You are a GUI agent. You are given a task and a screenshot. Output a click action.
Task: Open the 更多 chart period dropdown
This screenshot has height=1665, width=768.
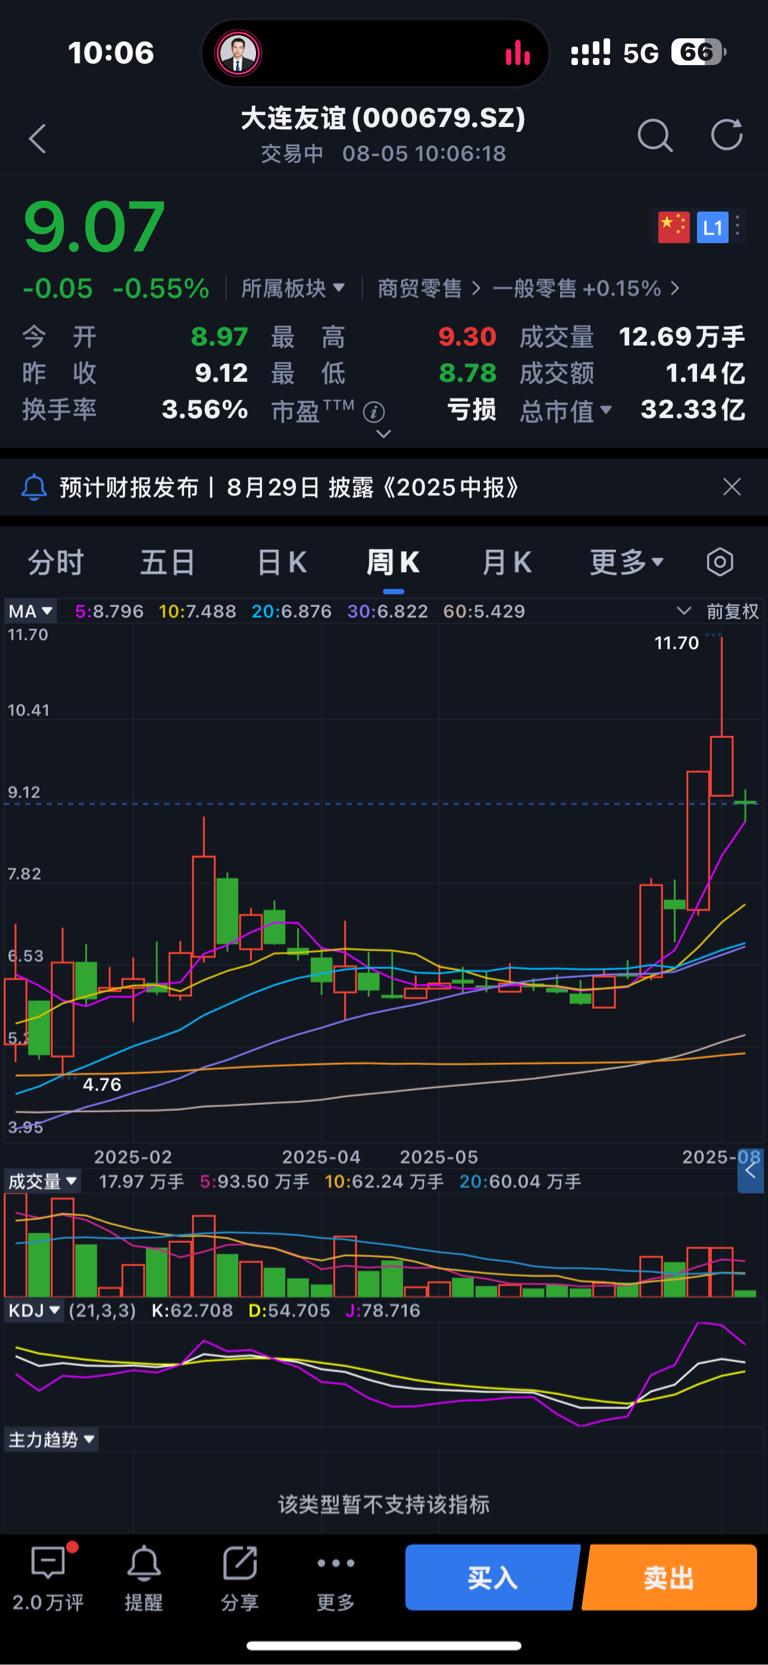coord(626,562)
